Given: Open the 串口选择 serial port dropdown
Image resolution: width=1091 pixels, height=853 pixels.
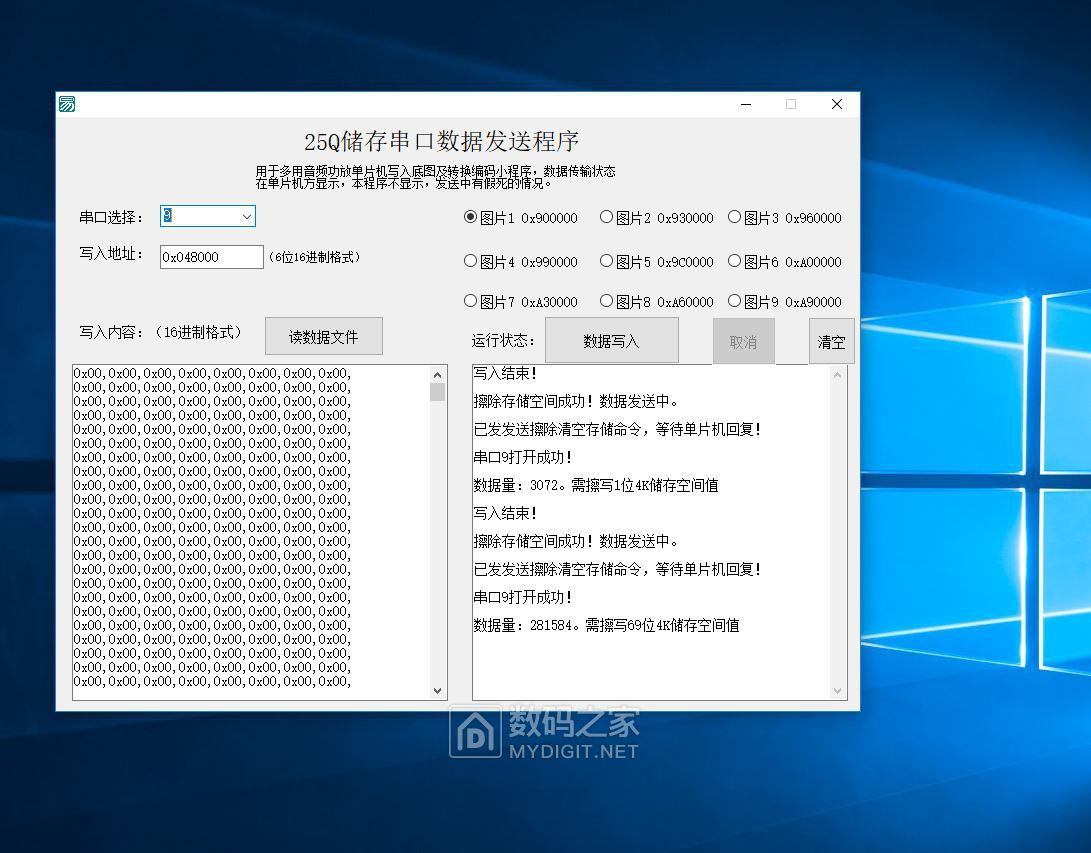Looking at the screenshot, I should 246,216.
